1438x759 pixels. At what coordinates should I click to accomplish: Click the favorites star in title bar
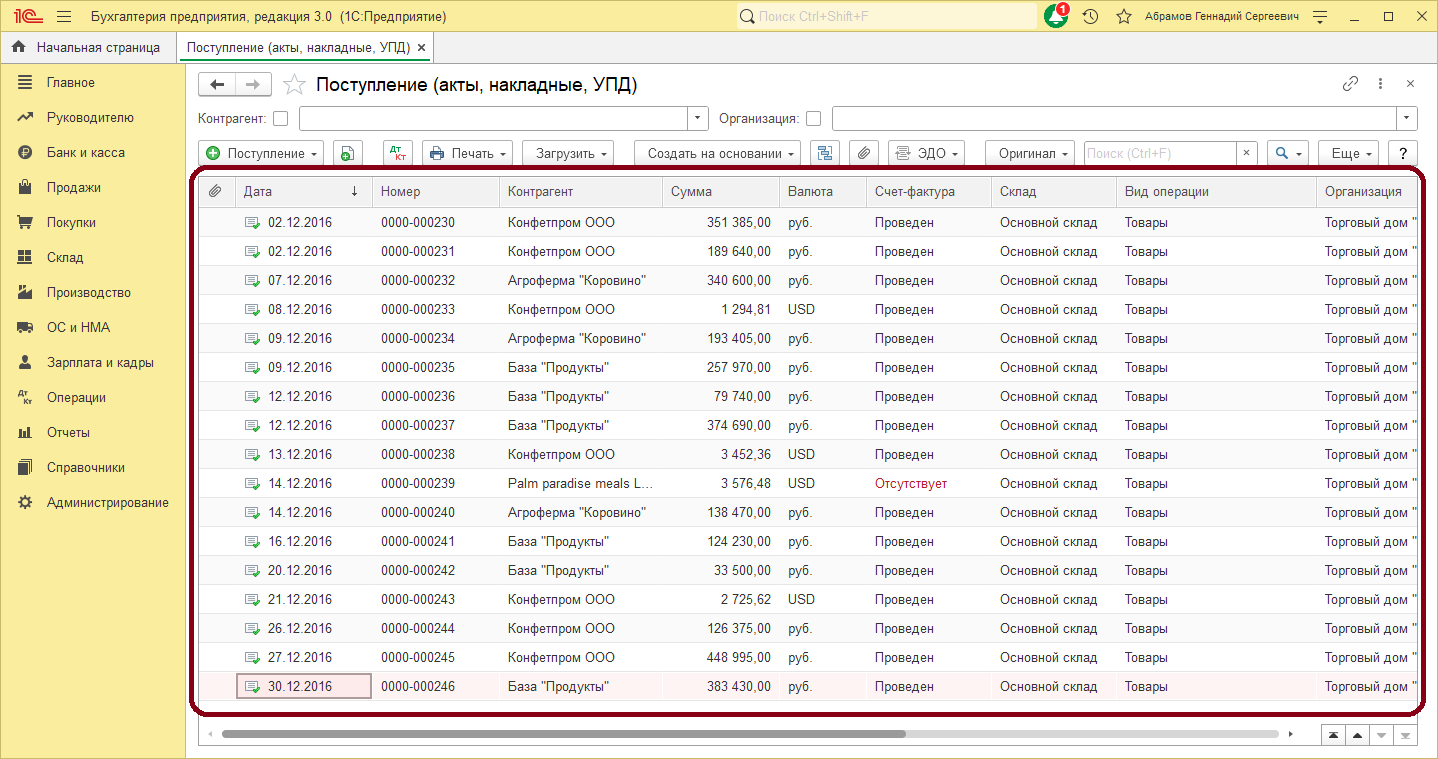1124,17
